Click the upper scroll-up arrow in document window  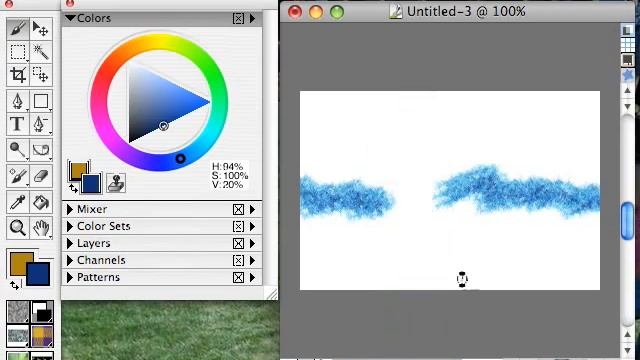pos(627,91)
